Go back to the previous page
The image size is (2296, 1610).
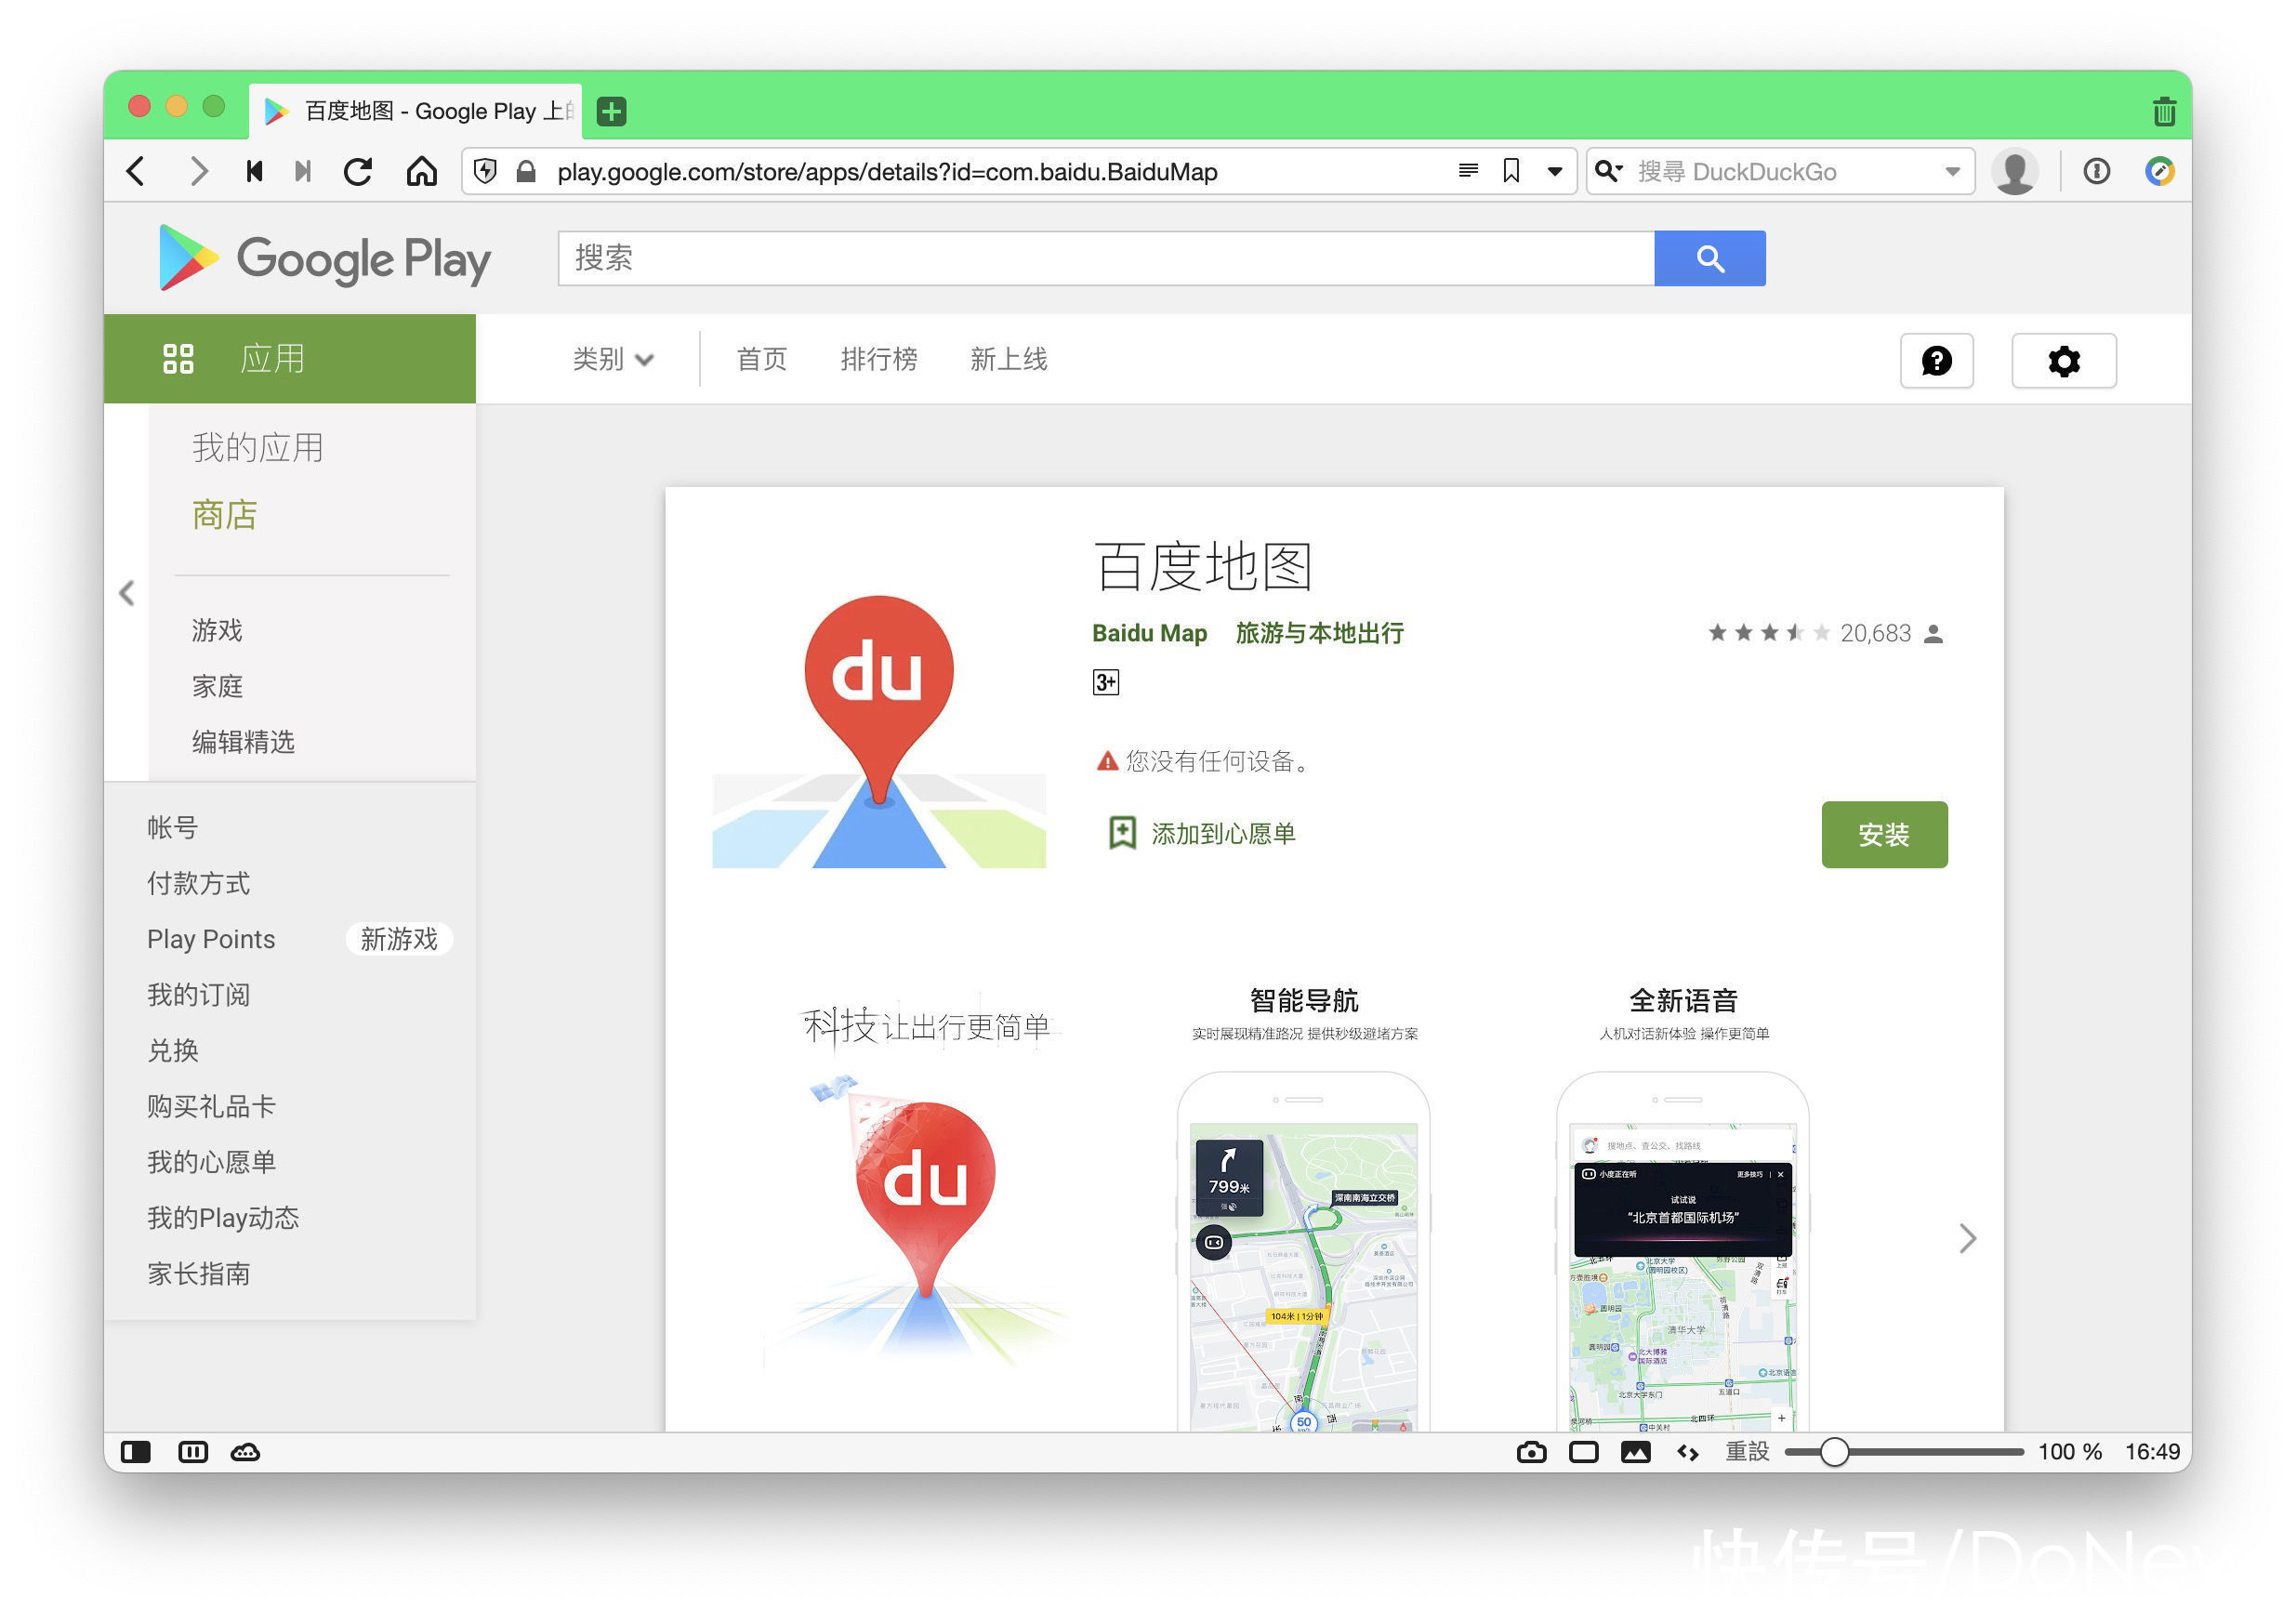click(137, 171)
